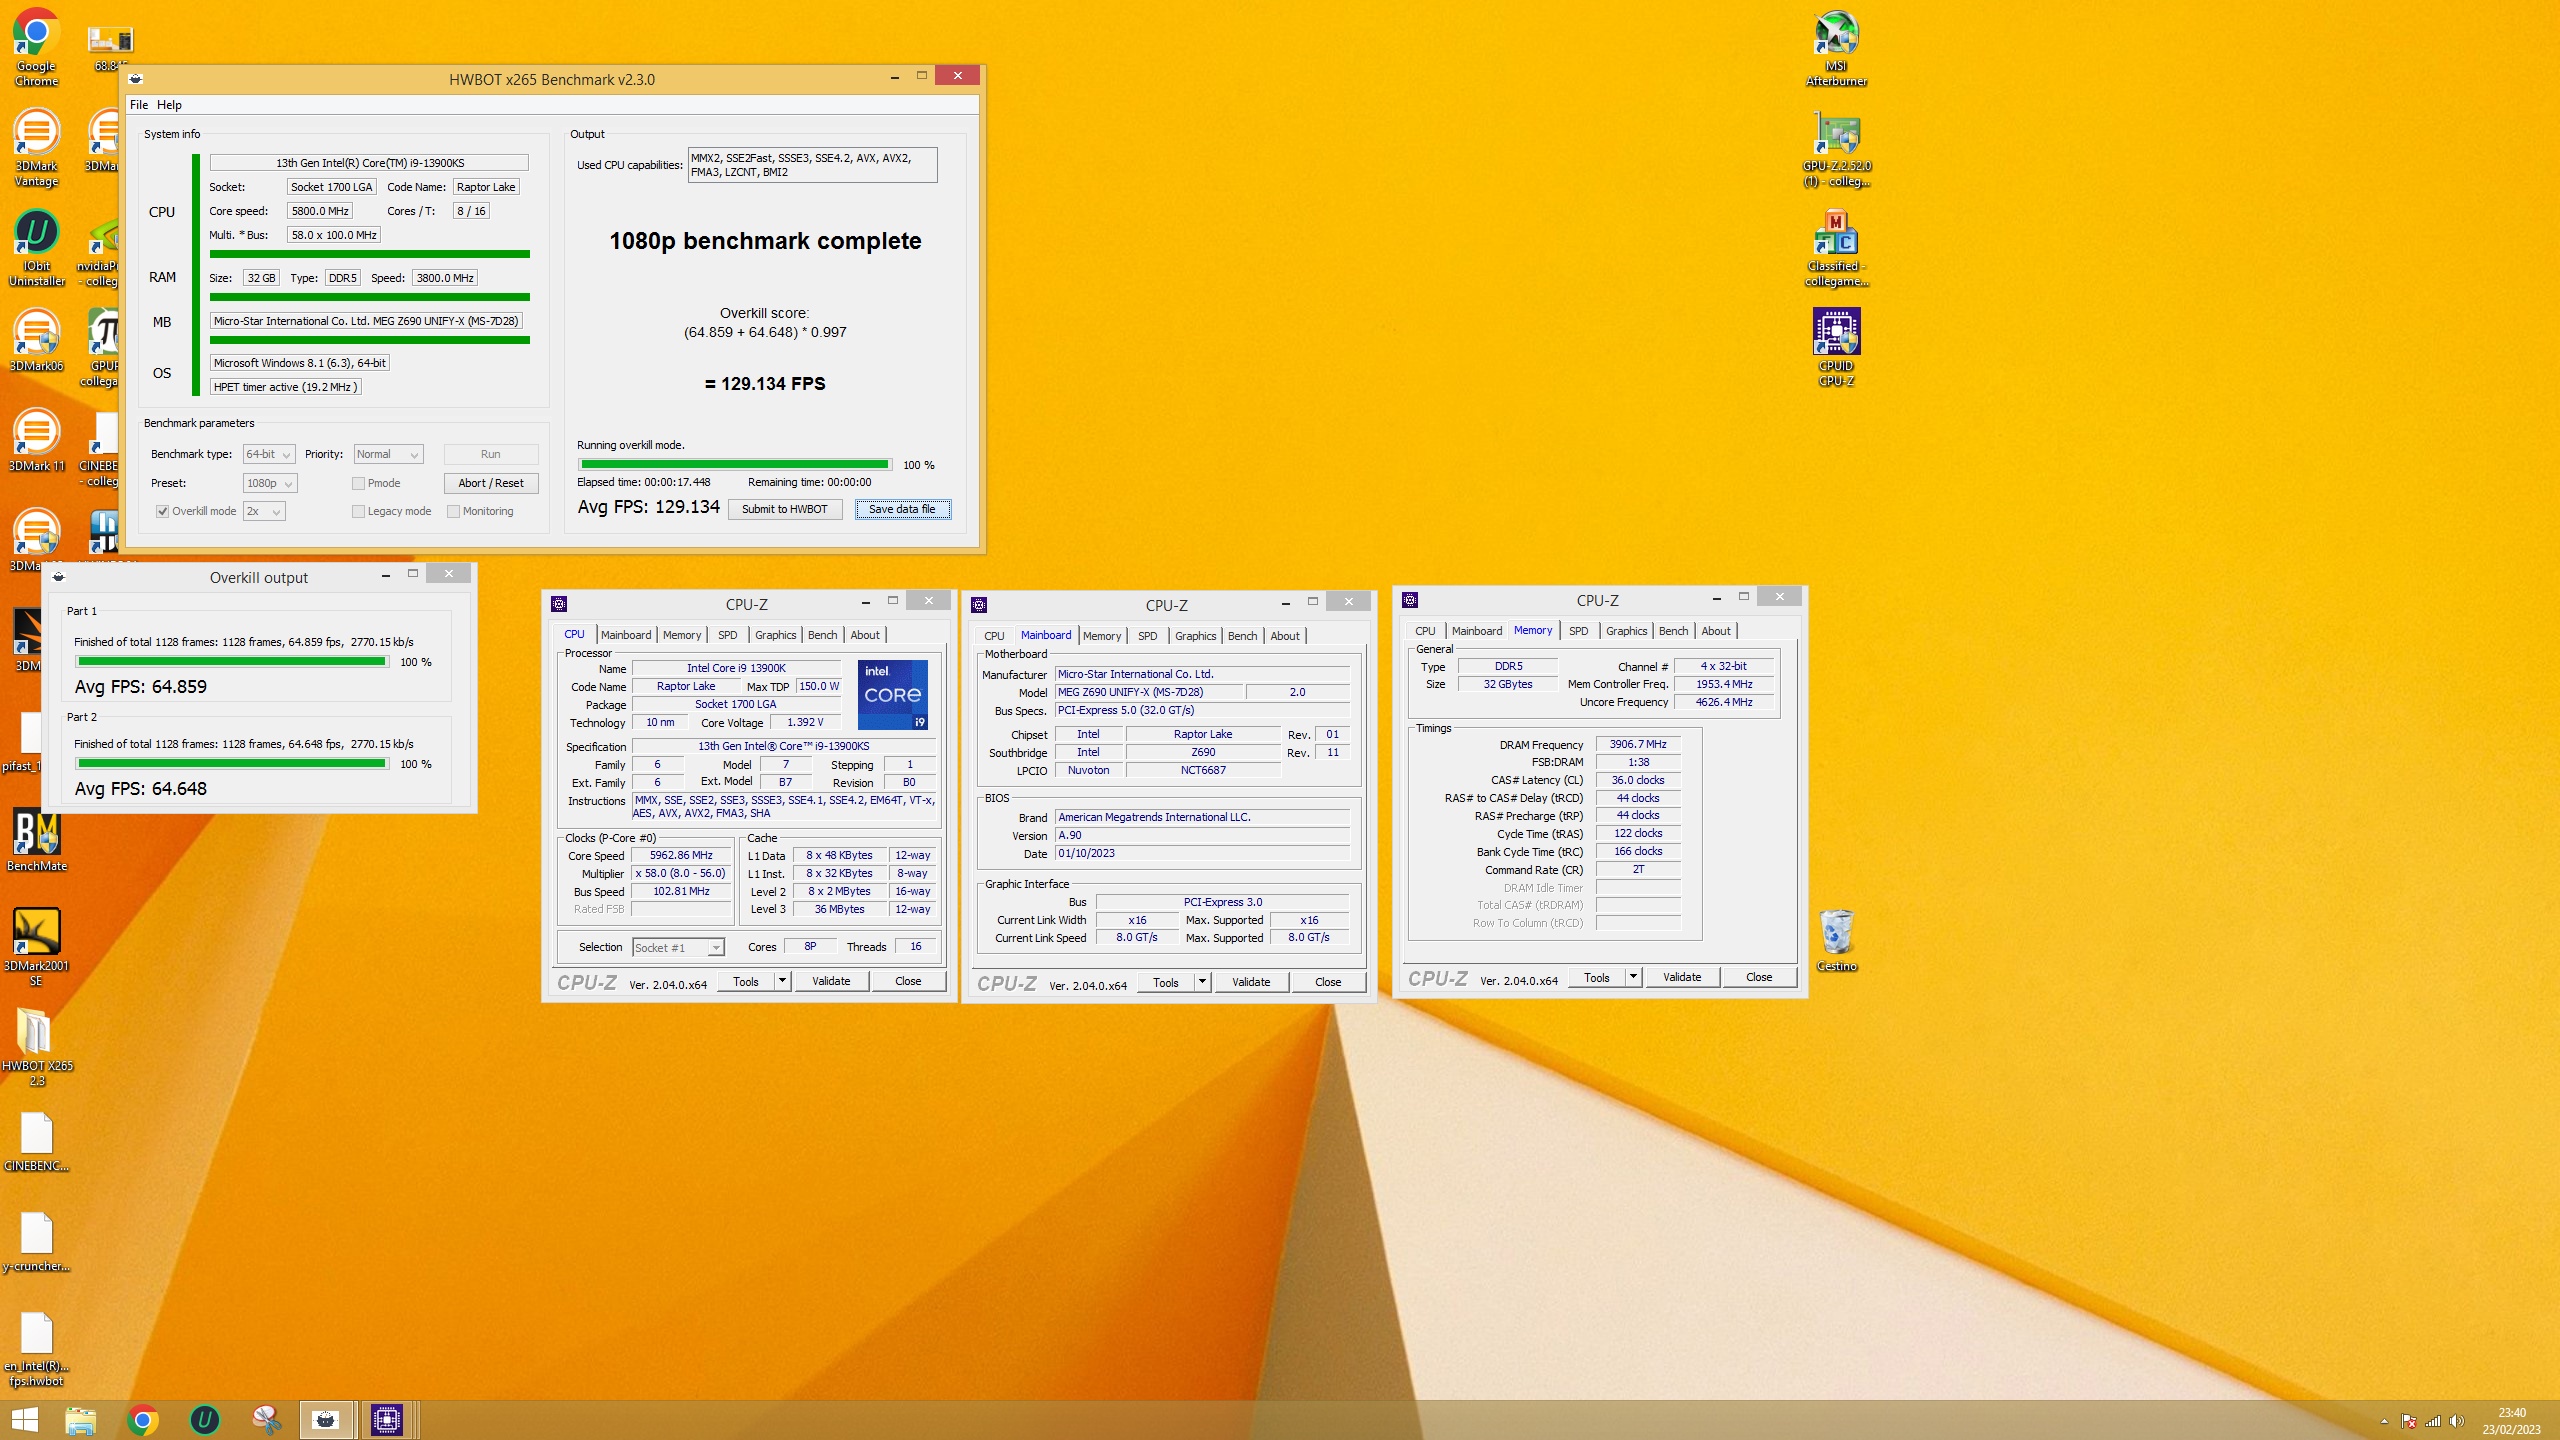Open 3DMark 11 desktop shortcut
Image resolution: width=2560 pixels, height=1440 pixels.
36,440
